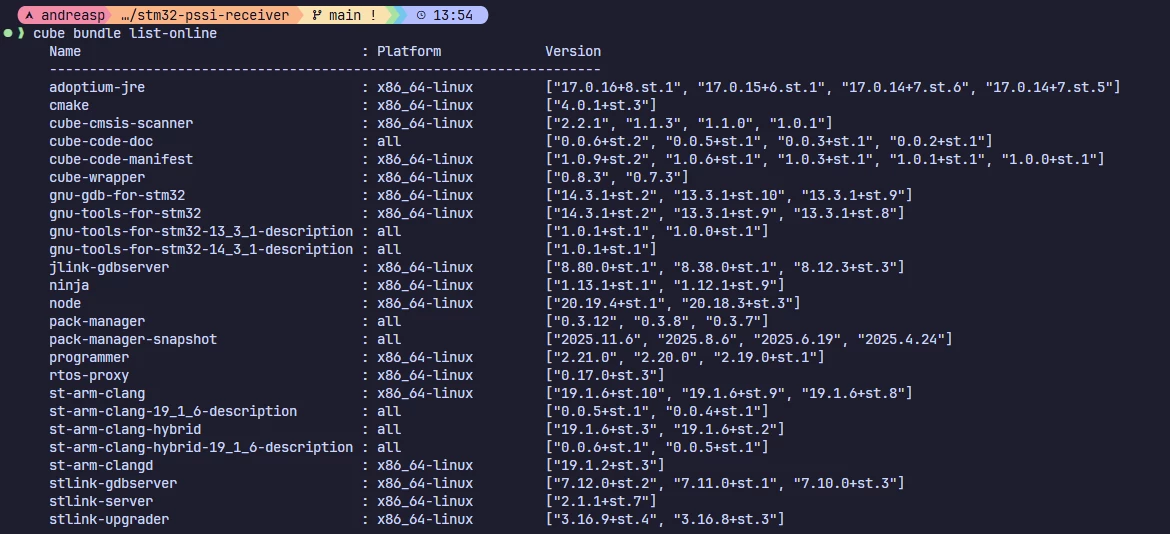Click the st-arm-clang-hybrid bundle name
Viewport: 1170px width, 534px height.
tap(125, 429)
